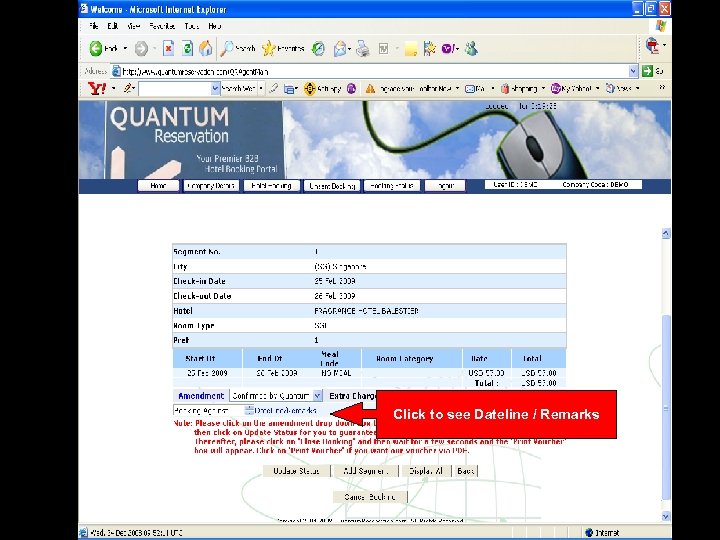Click the Home navigation button
Image resolution: width=720 pixels, height=540 pixels.
click(x=158, y=186)
